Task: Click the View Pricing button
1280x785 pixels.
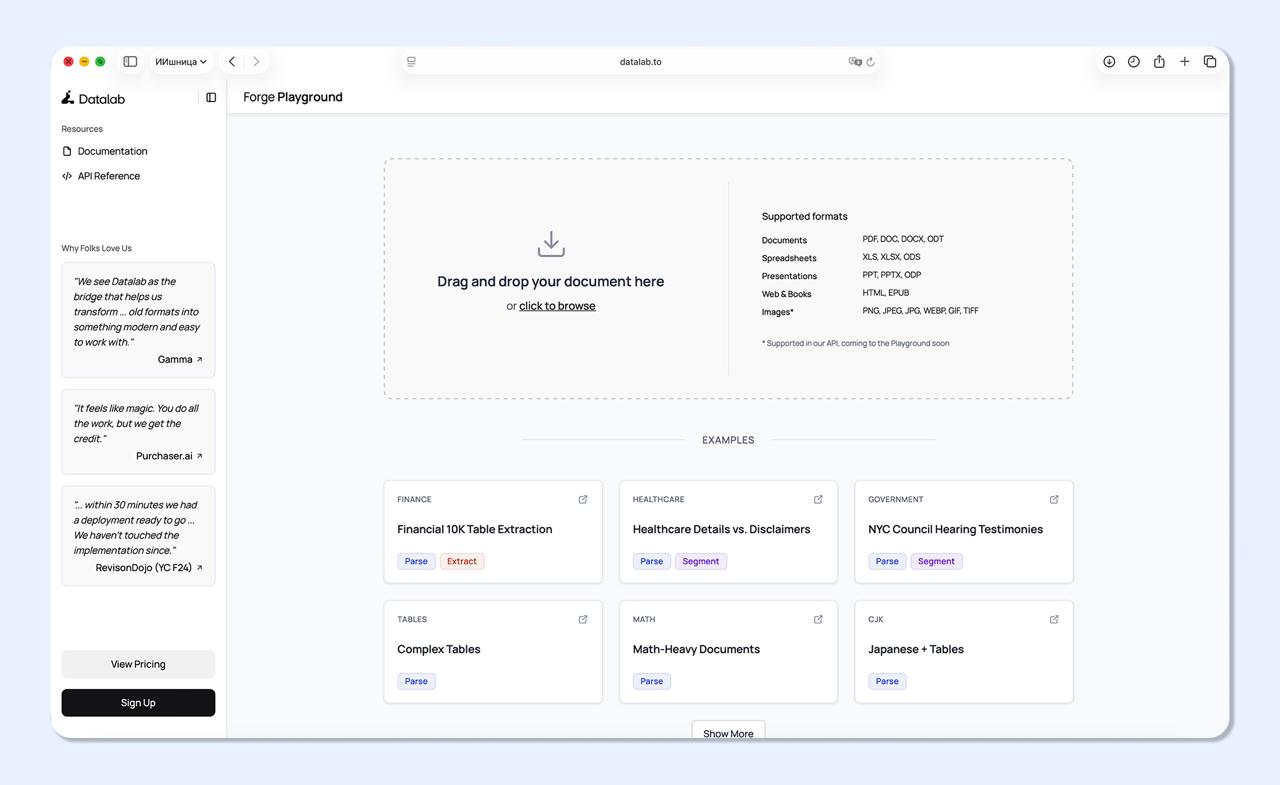Action: (x=138, y=664)
